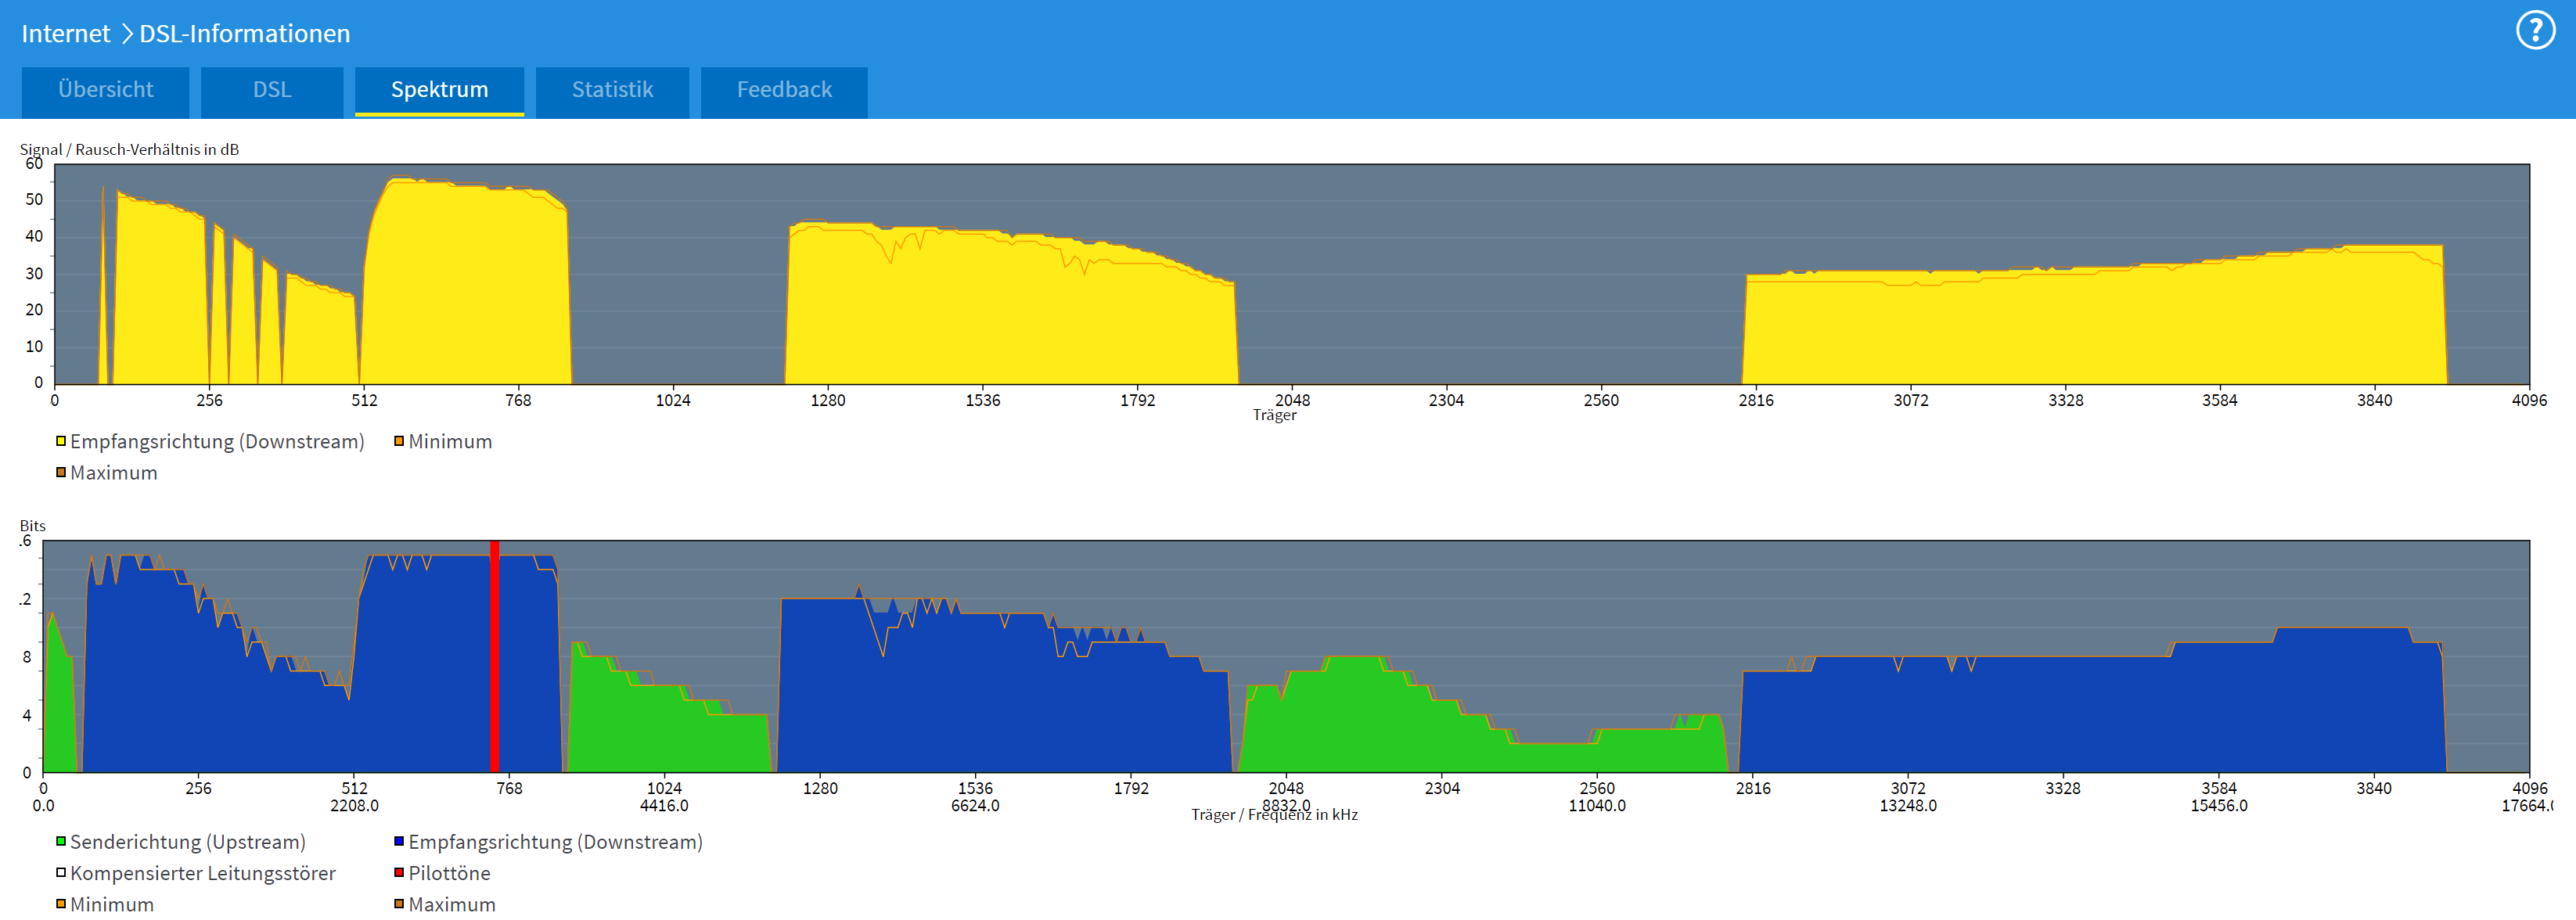Click the Senderichtung (Upstream) legend label
2576x920 pixels.
pos(188,842)
